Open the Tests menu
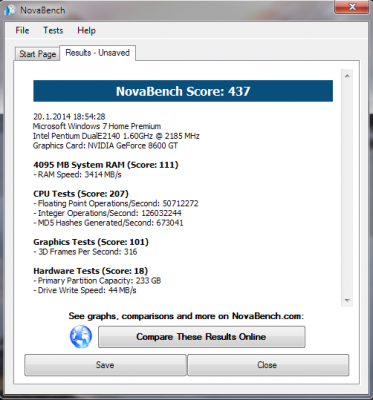 click(x=53, y=30)
